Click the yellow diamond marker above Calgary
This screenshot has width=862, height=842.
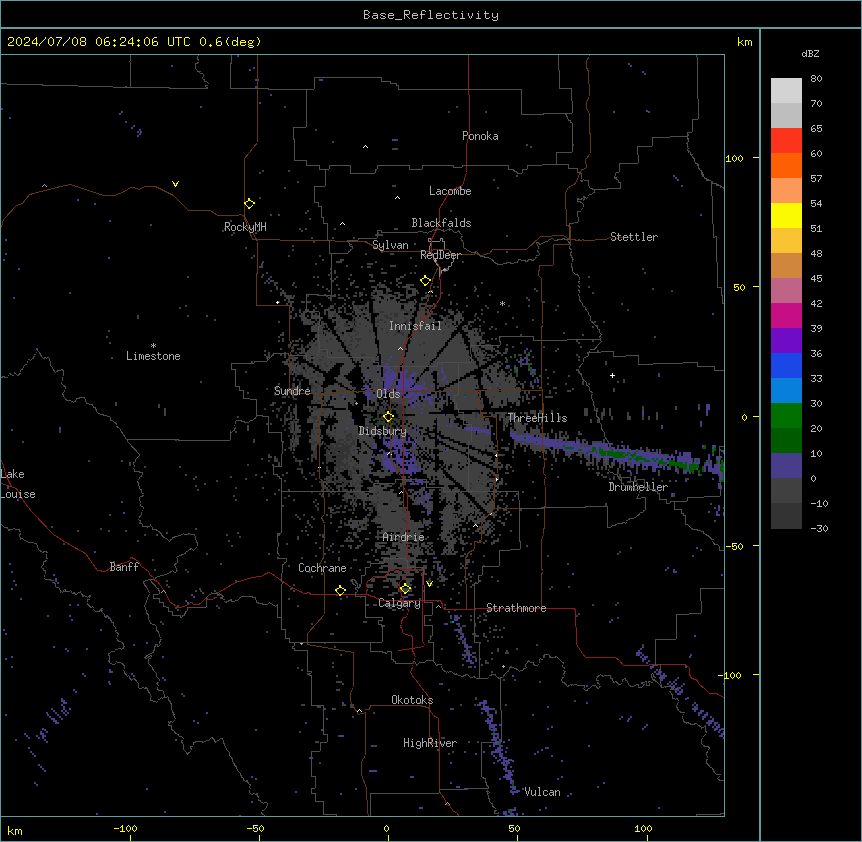point(405,589)
